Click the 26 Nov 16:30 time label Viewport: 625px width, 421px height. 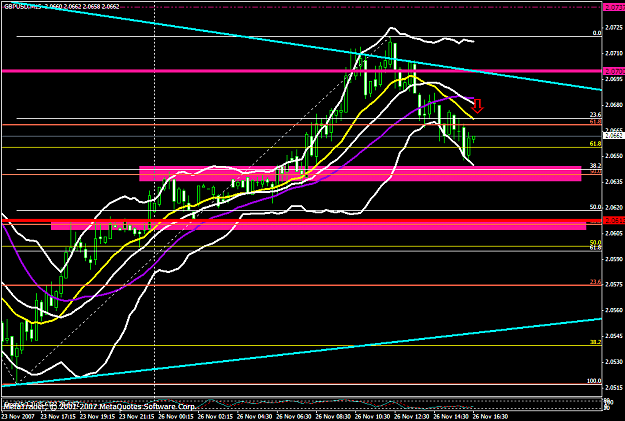[x=491, y=417]
